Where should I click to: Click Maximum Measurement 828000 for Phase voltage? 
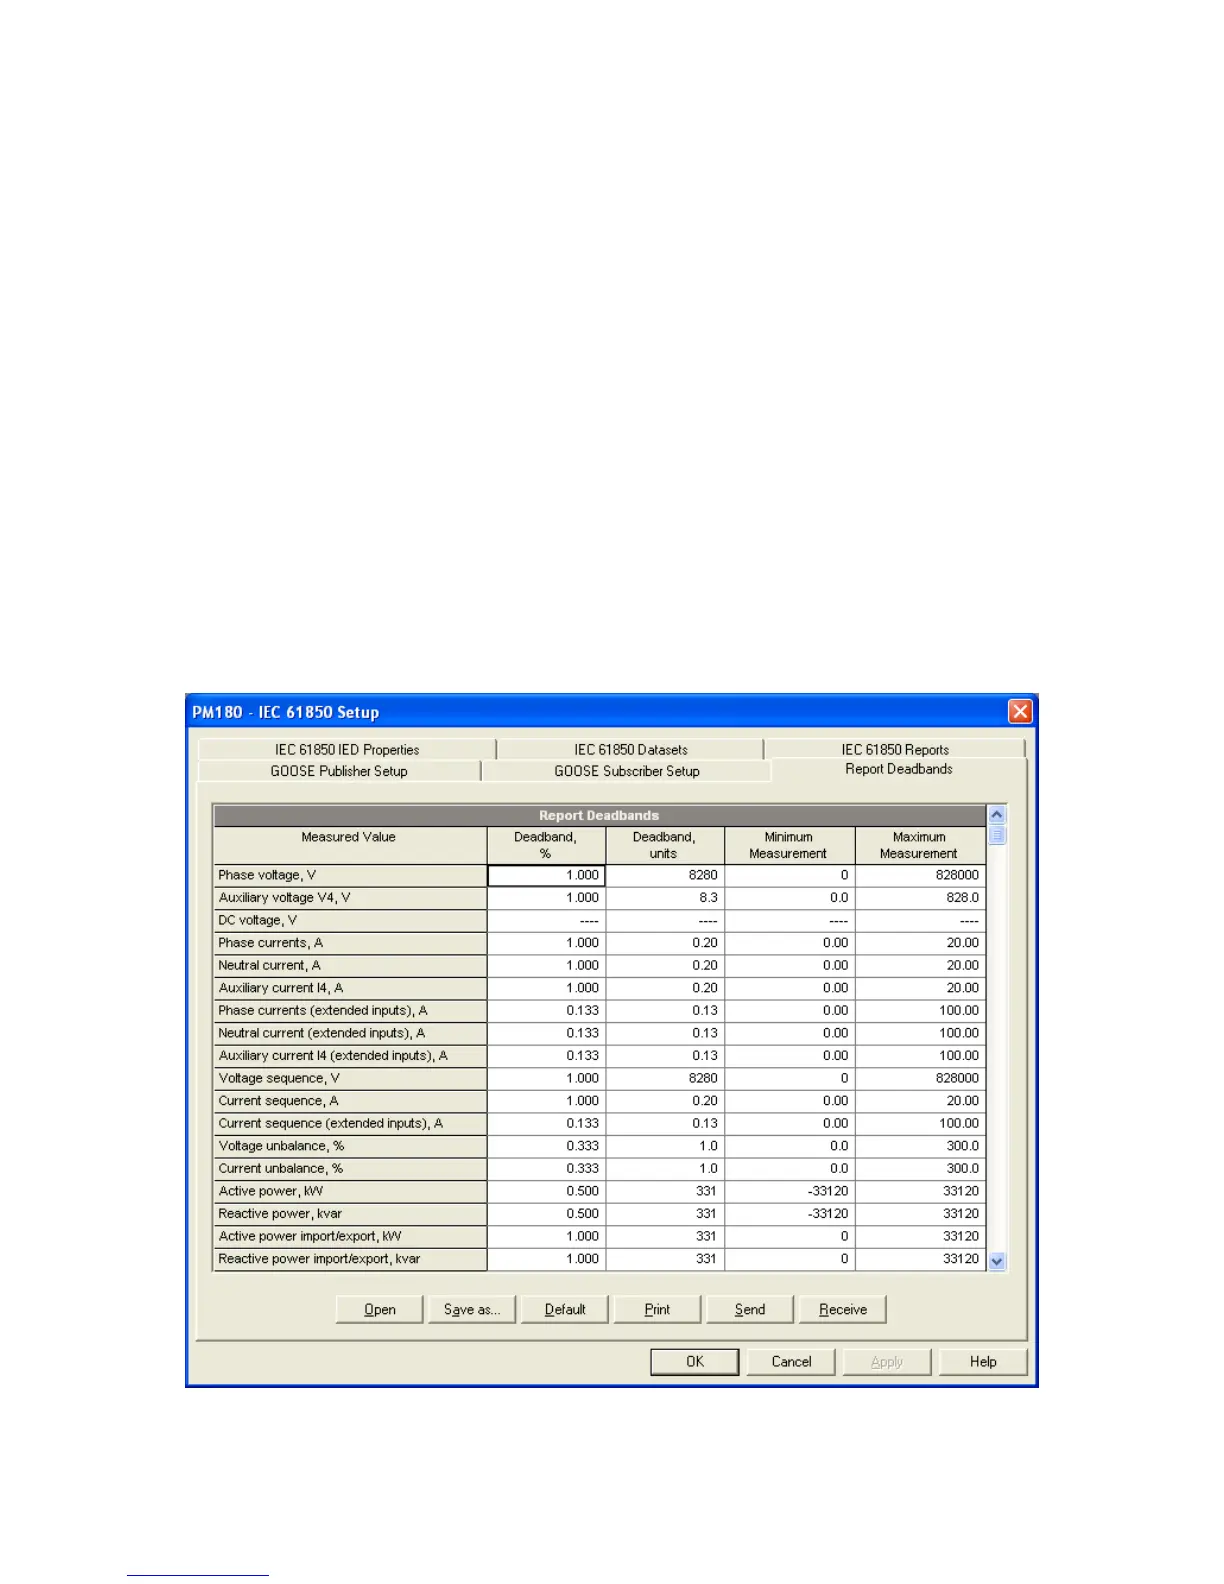click(920, 875)
